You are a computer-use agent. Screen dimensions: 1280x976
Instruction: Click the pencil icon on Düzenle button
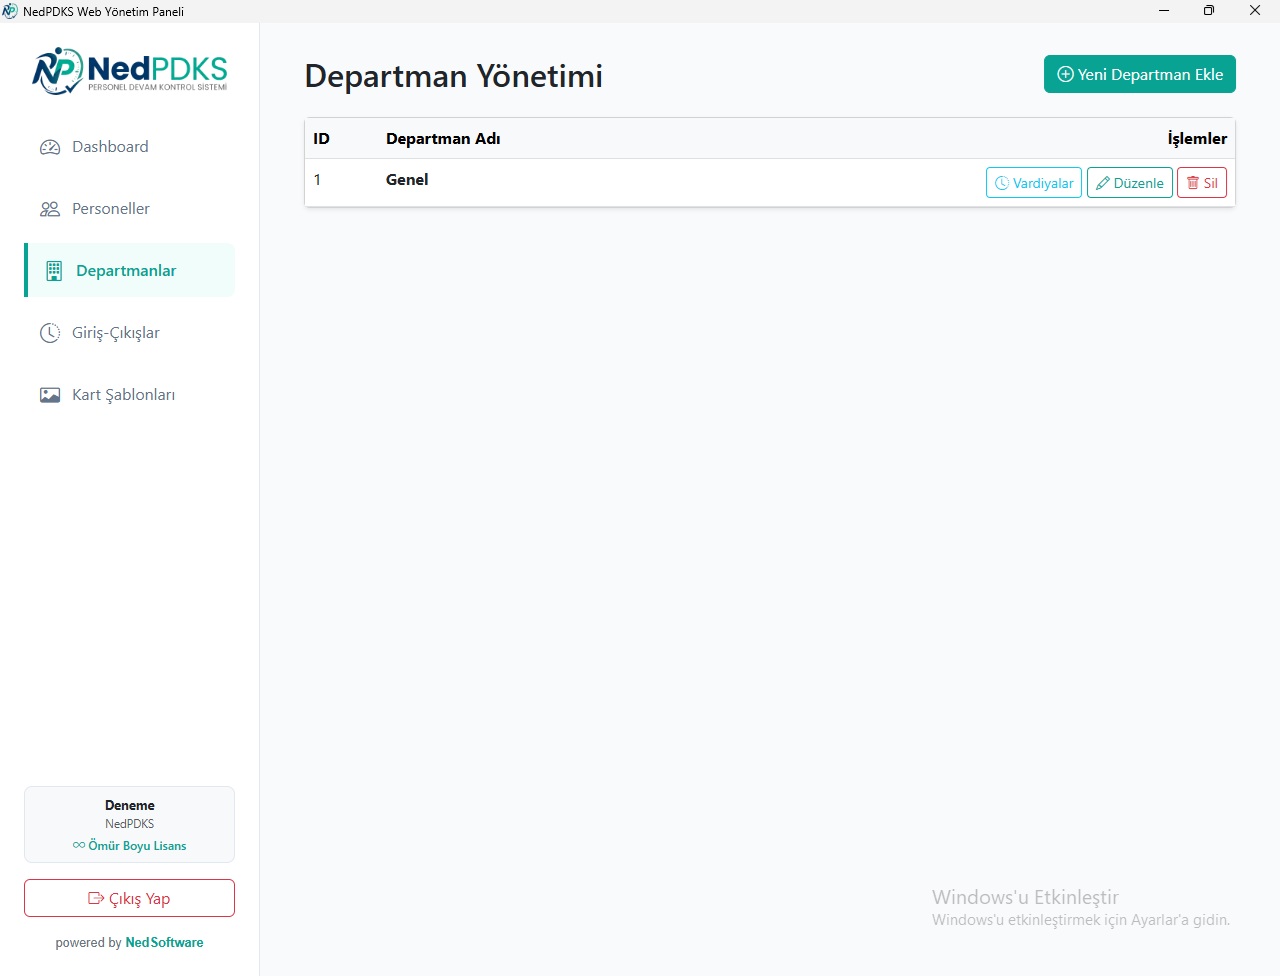[1103, 183]
